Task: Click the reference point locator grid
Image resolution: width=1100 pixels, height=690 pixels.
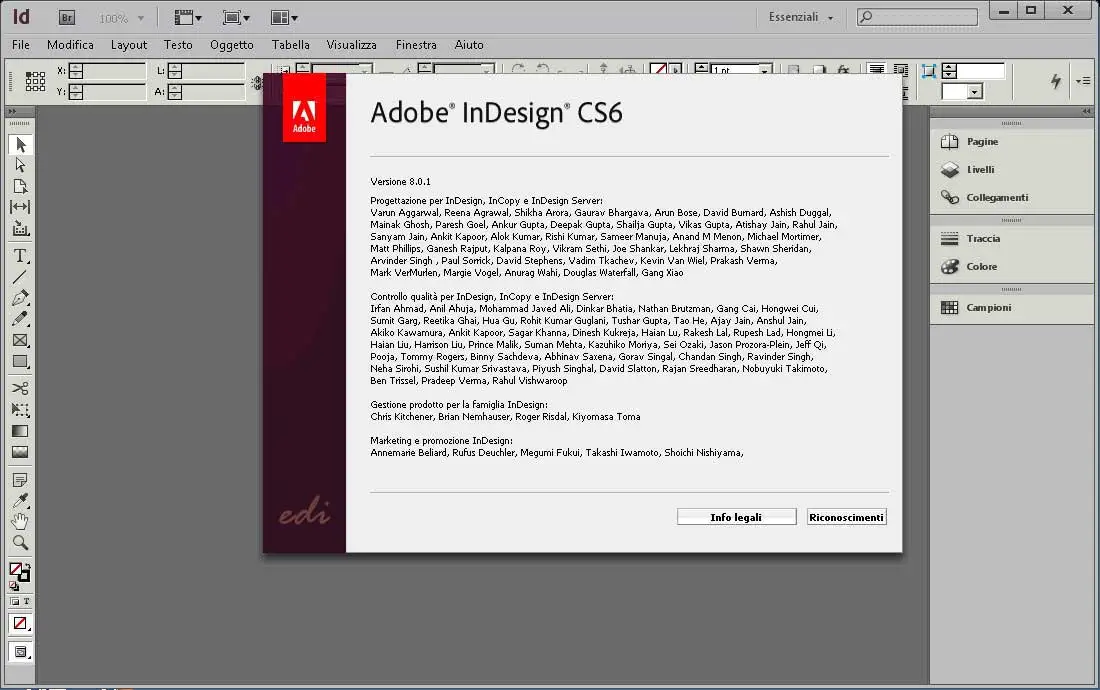Action: click(35, 81)
